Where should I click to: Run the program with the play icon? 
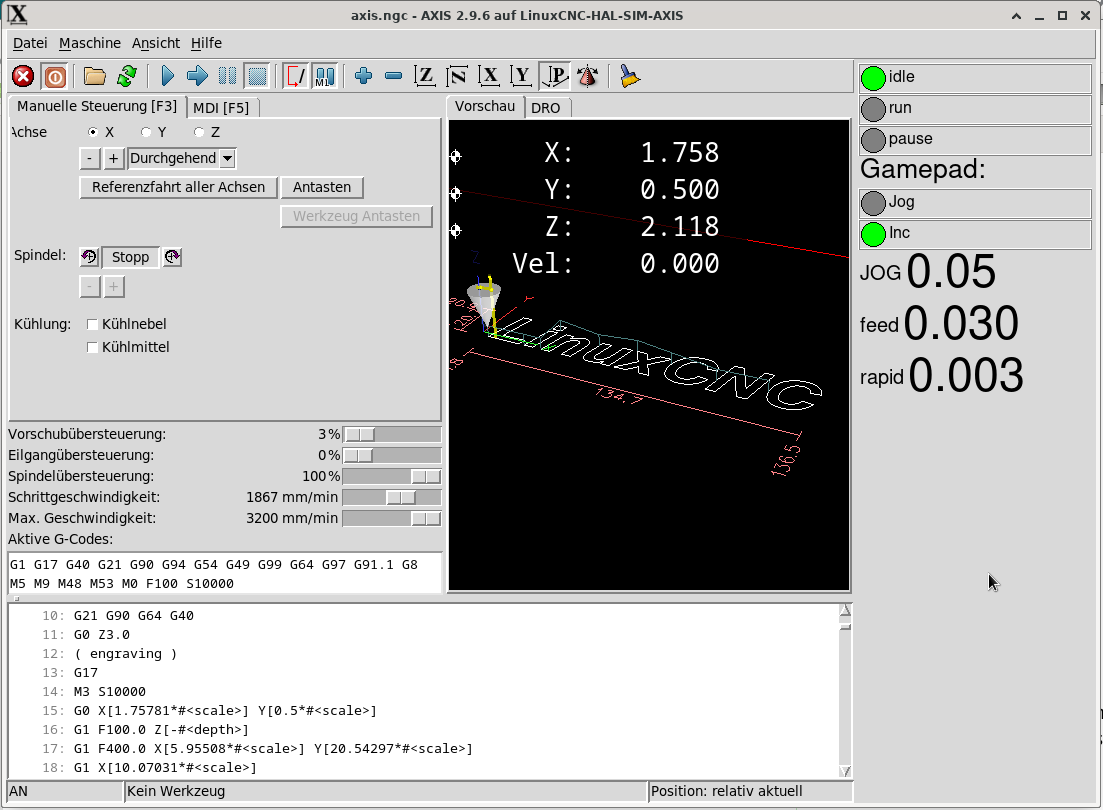[167, 76]
